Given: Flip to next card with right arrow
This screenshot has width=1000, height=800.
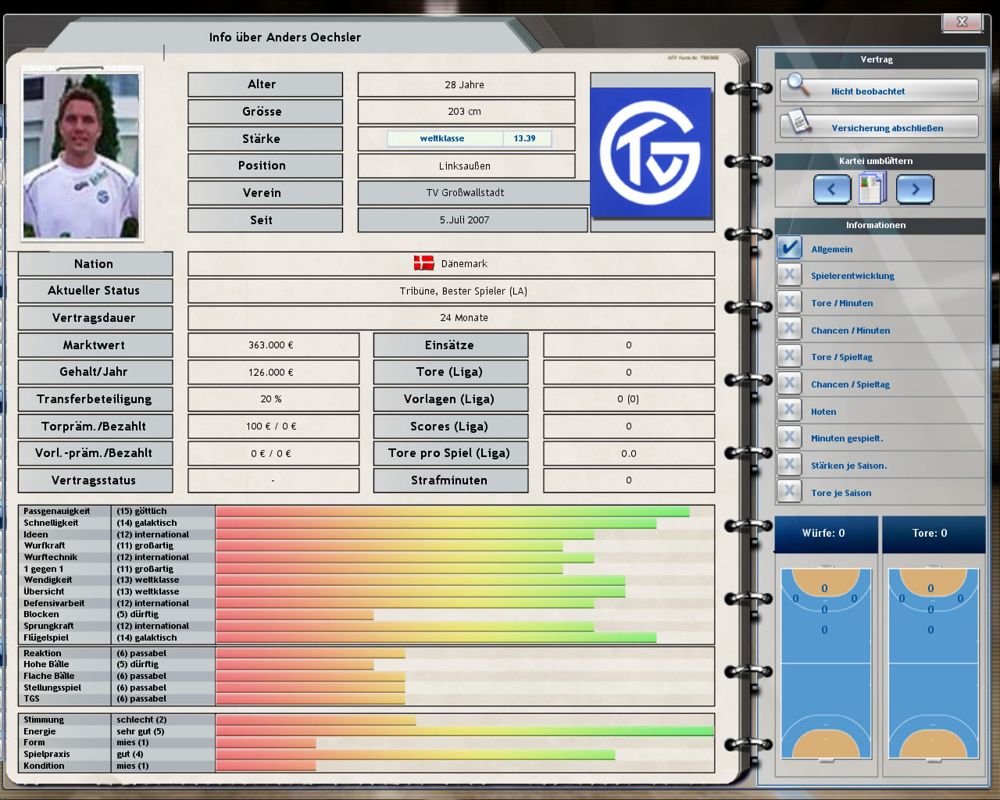Looking at the screenshot, I should (914, 188).
